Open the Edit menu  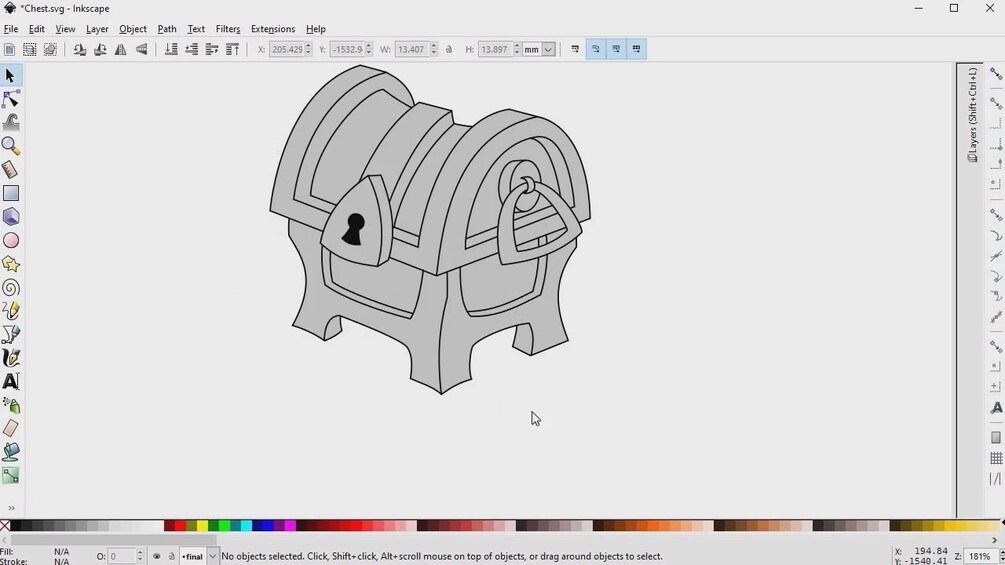click(37, 29)
